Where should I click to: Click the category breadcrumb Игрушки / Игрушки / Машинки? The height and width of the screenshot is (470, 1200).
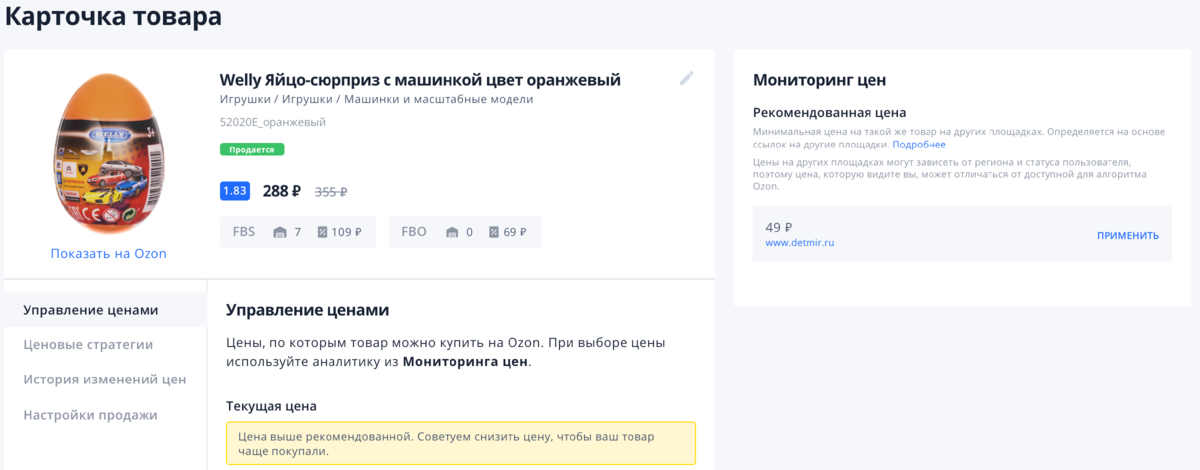(x=376, y=99)
